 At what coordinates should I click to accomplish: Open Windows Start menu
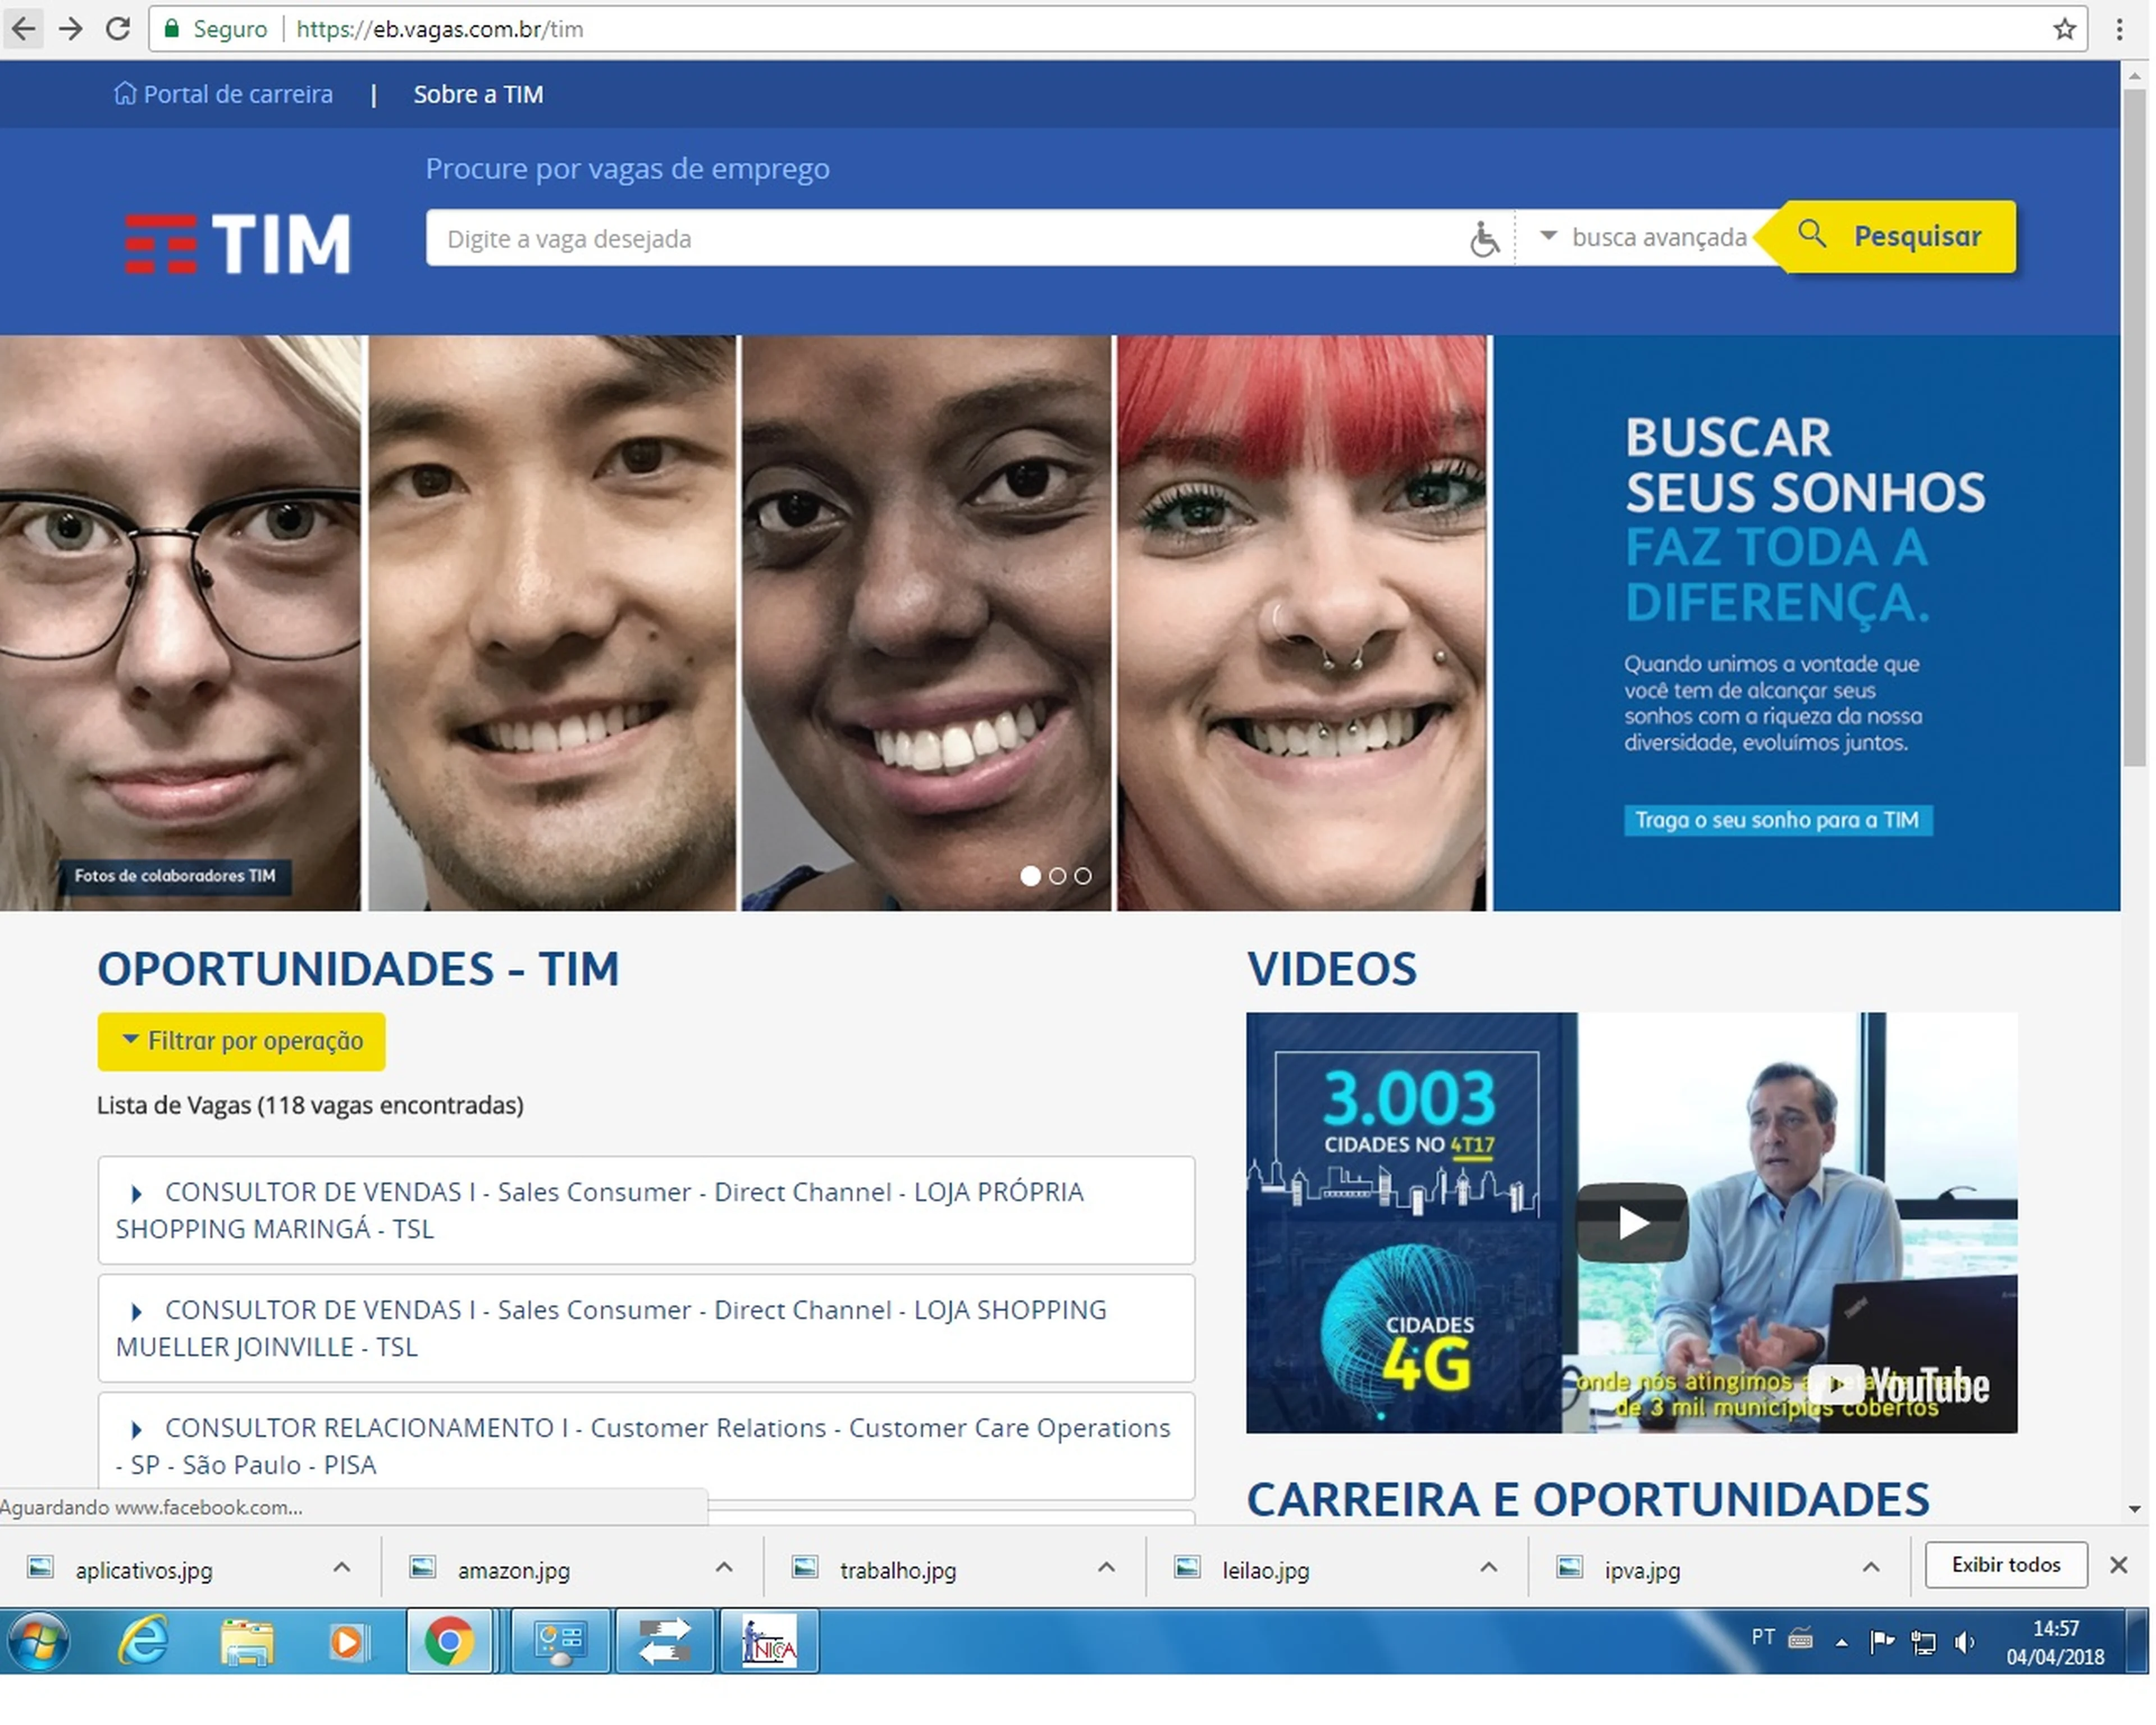tap(39, 1642)
